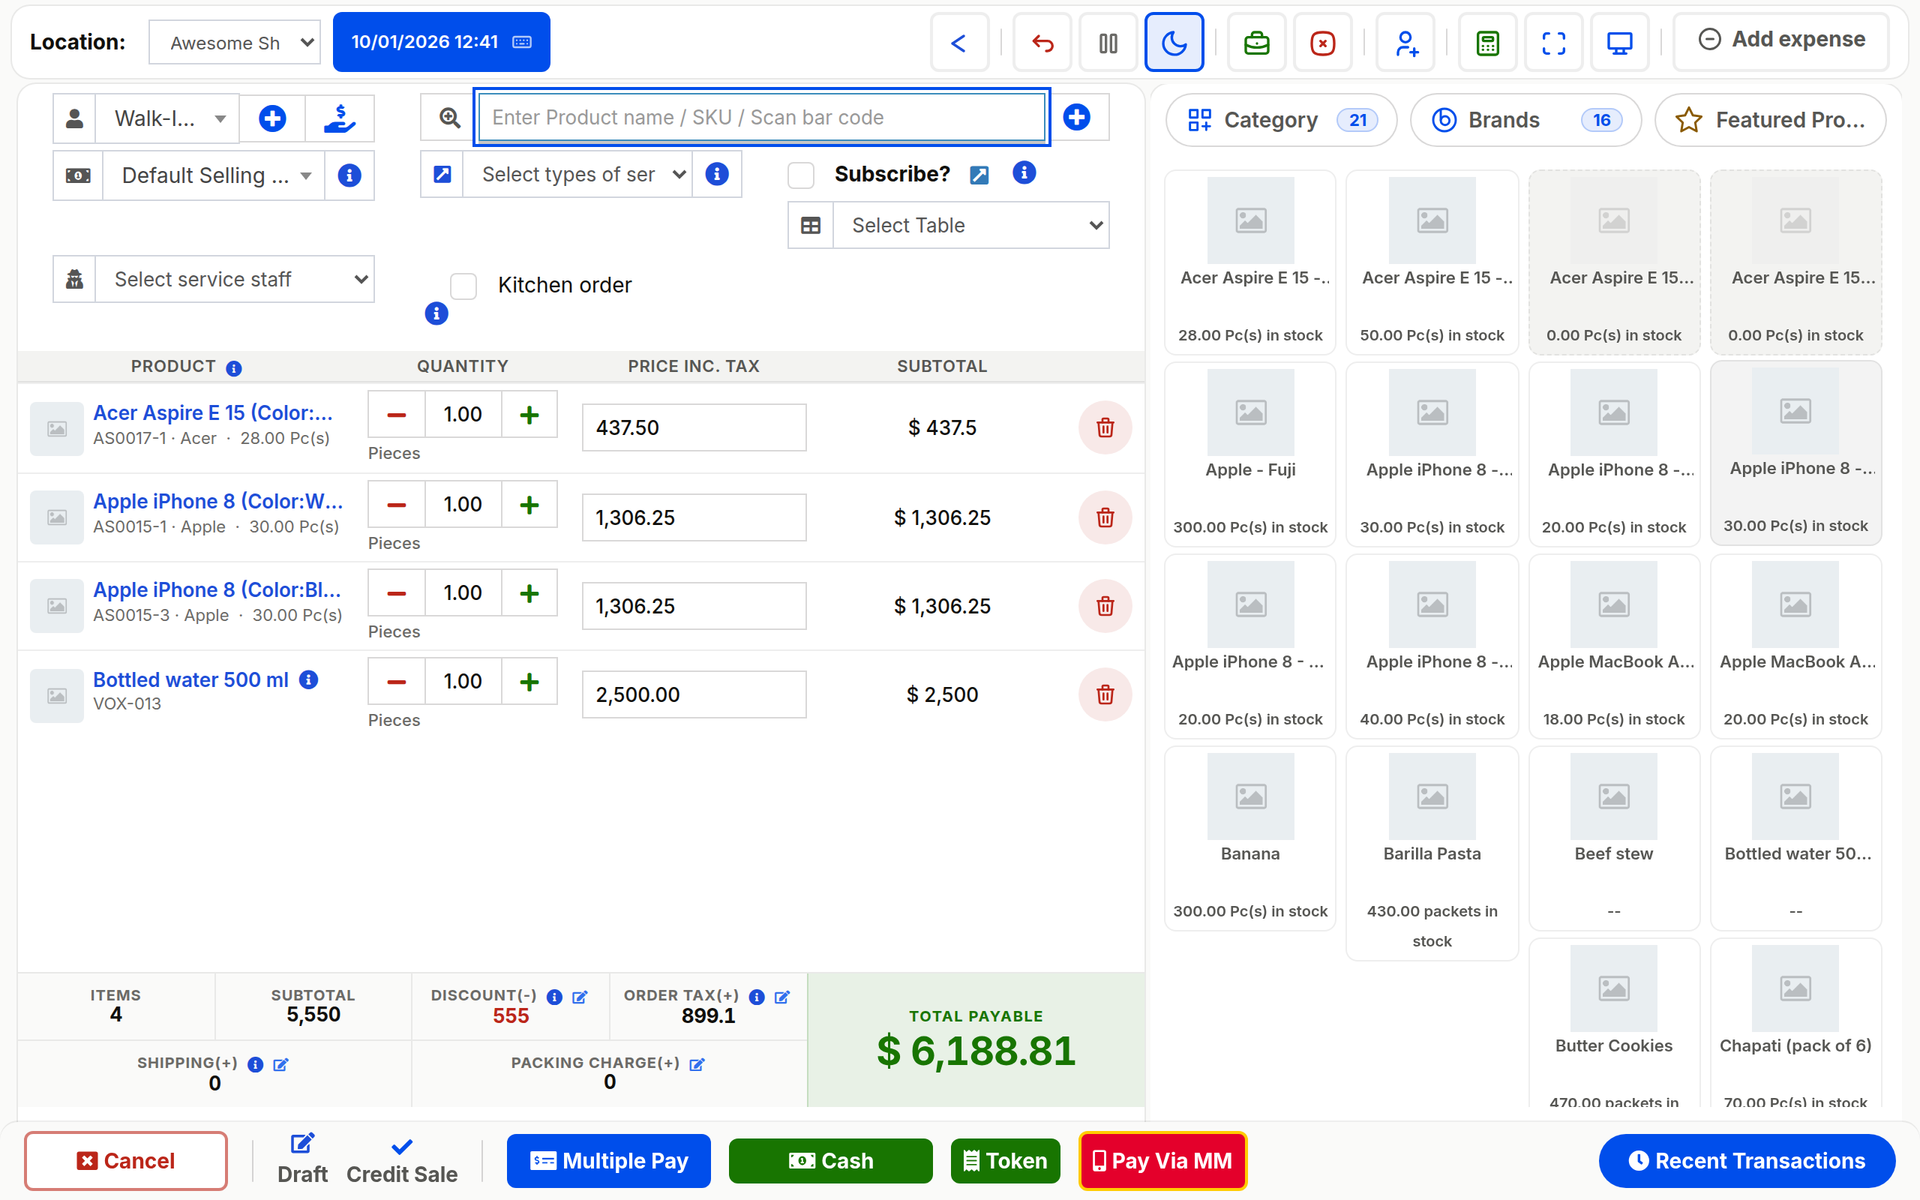The image size is (1920, 1200).
Task: Toggle dark mode moon icon
Action: [1174, 43]
